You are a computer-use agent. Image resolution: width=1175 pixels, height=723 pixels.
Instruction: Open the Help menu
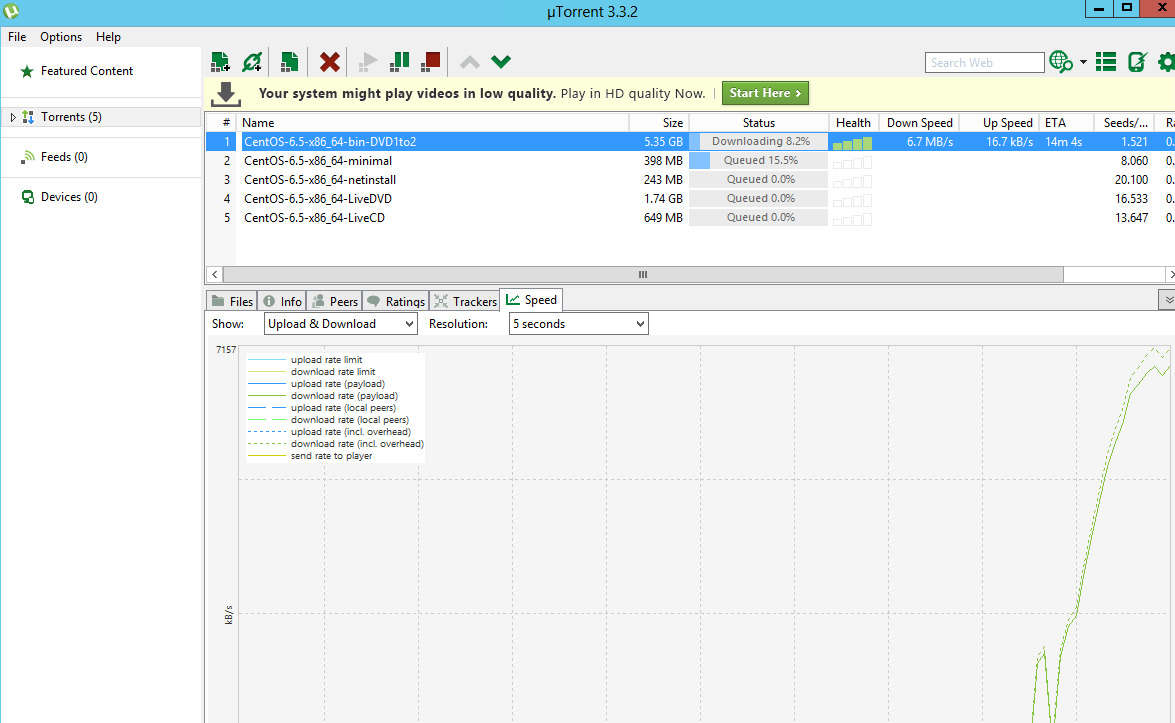point(108,37)
